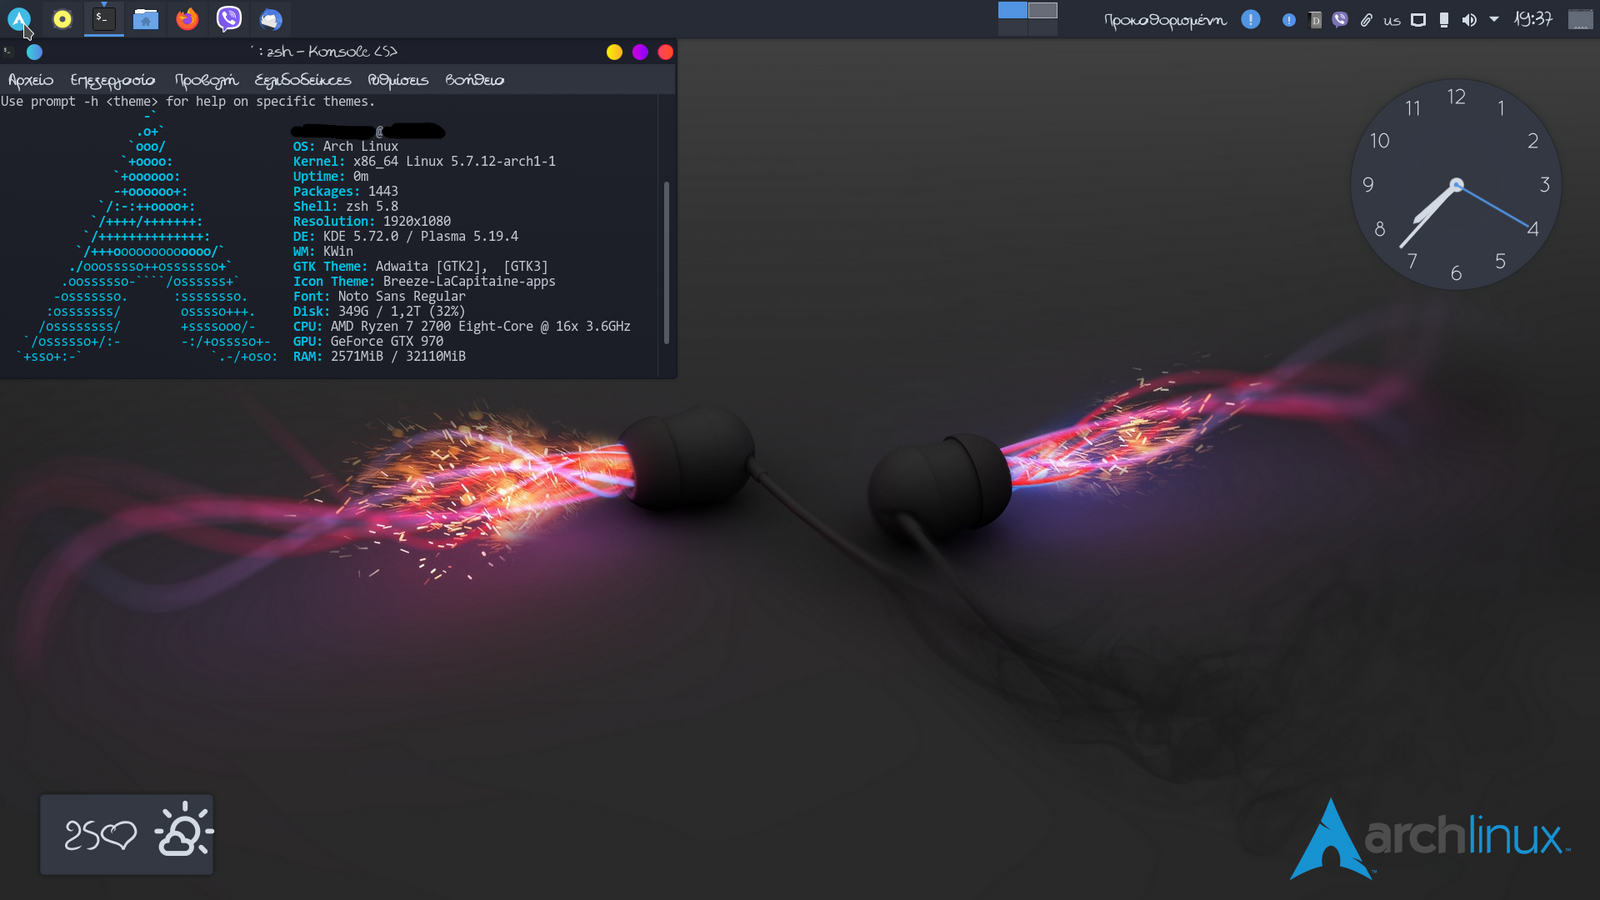Image resolution: width=1600 pixels, height=900 pixels.
Task: Click the small blue info tray icon
Action: pyautogui.click(x=1289, y=20)
